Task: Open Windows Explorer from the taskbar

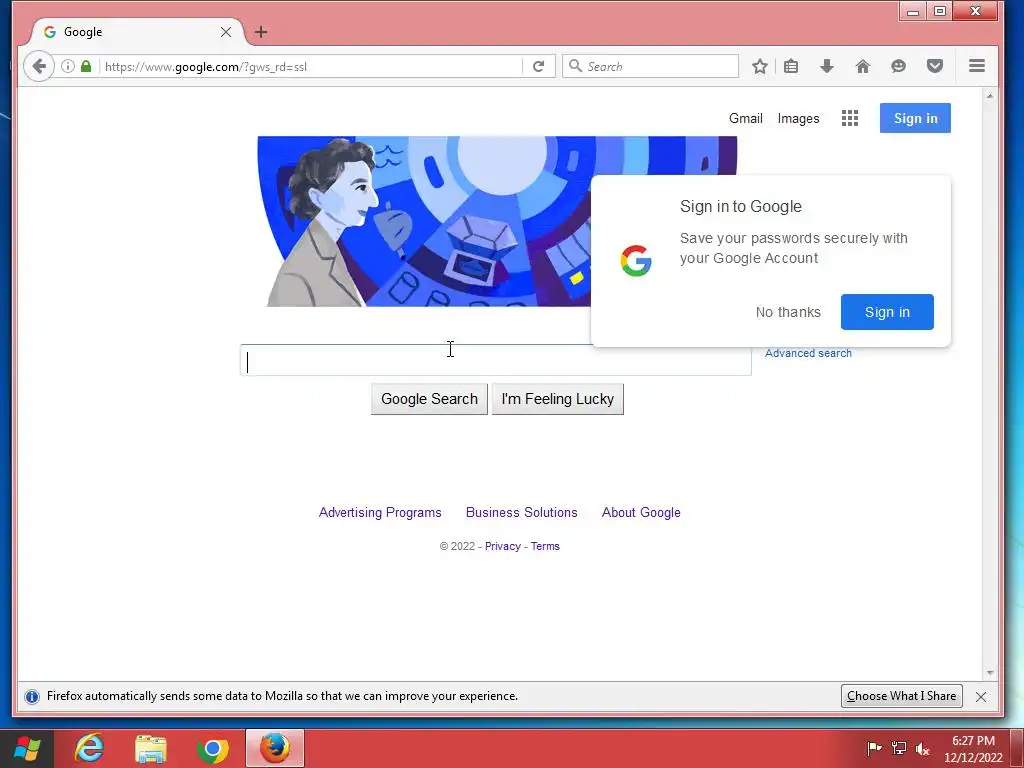Action: [151, 748]
